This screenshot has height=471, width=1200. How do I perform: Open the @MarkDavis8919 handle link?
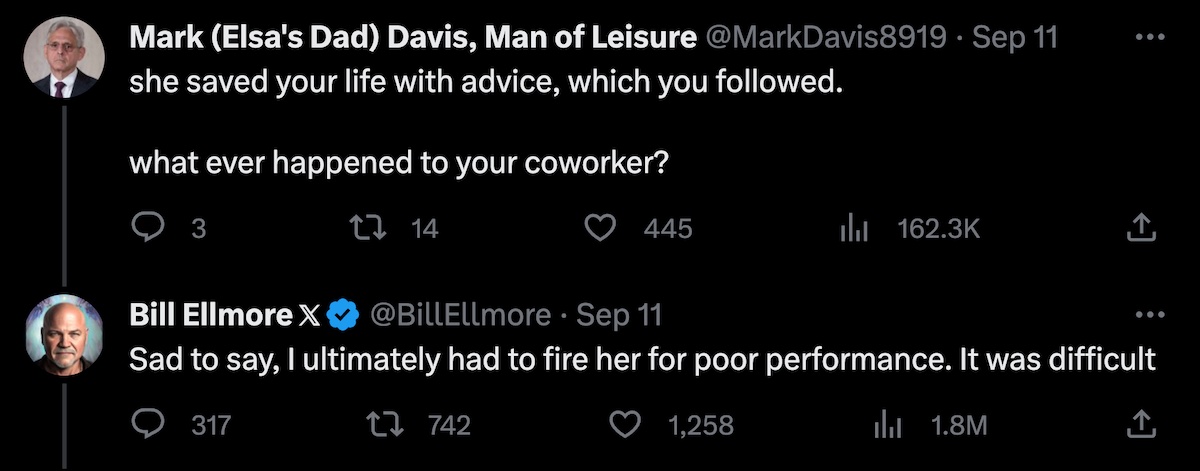tap(826, 39)
